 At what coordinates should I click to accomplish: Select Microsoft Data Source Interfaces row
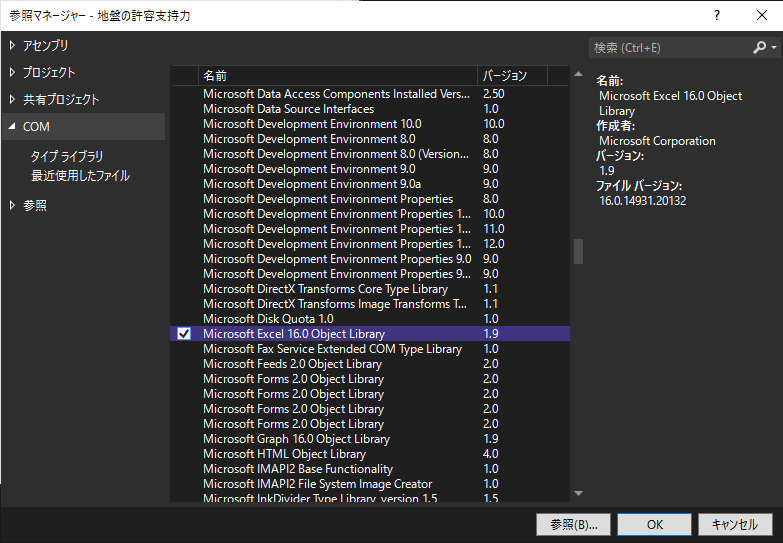pyautogui.click(x=370, y=108)
